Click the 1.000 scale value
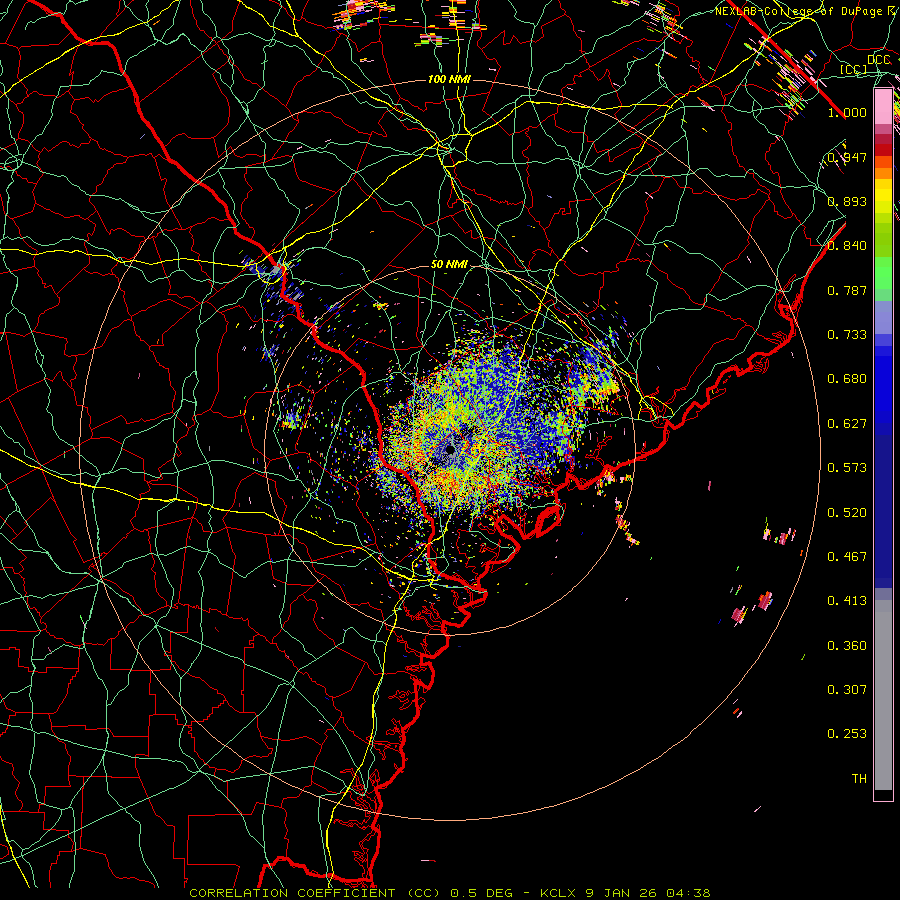 [x=847, y=112]
